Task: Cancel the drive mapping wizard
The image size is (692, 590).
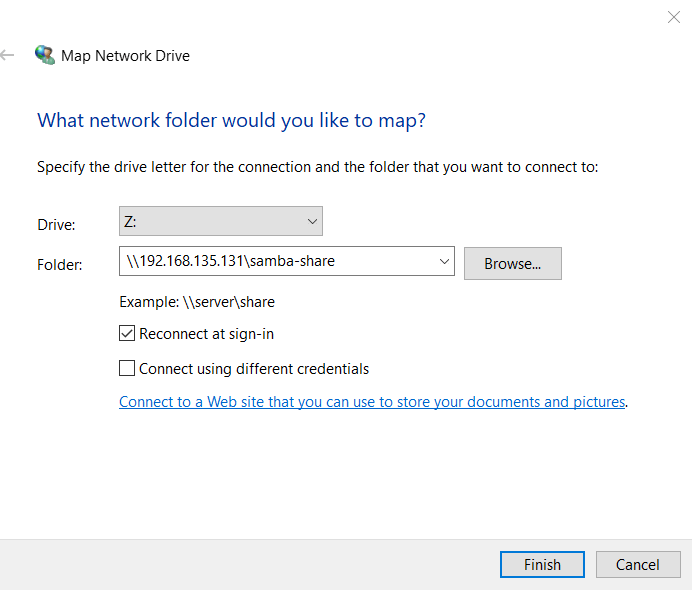Action: tap(638, 564)
